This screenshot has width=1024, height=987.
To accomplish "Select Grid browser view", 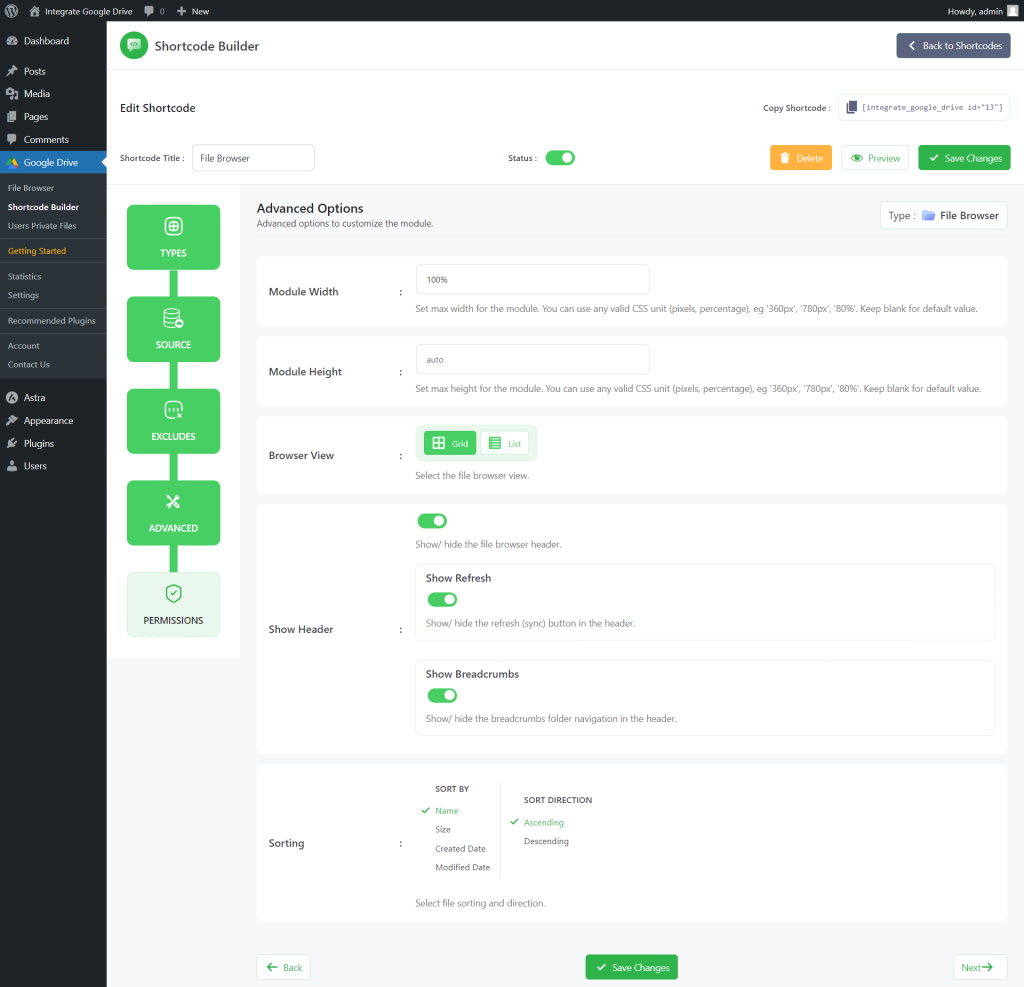I will tap(450, 444).
